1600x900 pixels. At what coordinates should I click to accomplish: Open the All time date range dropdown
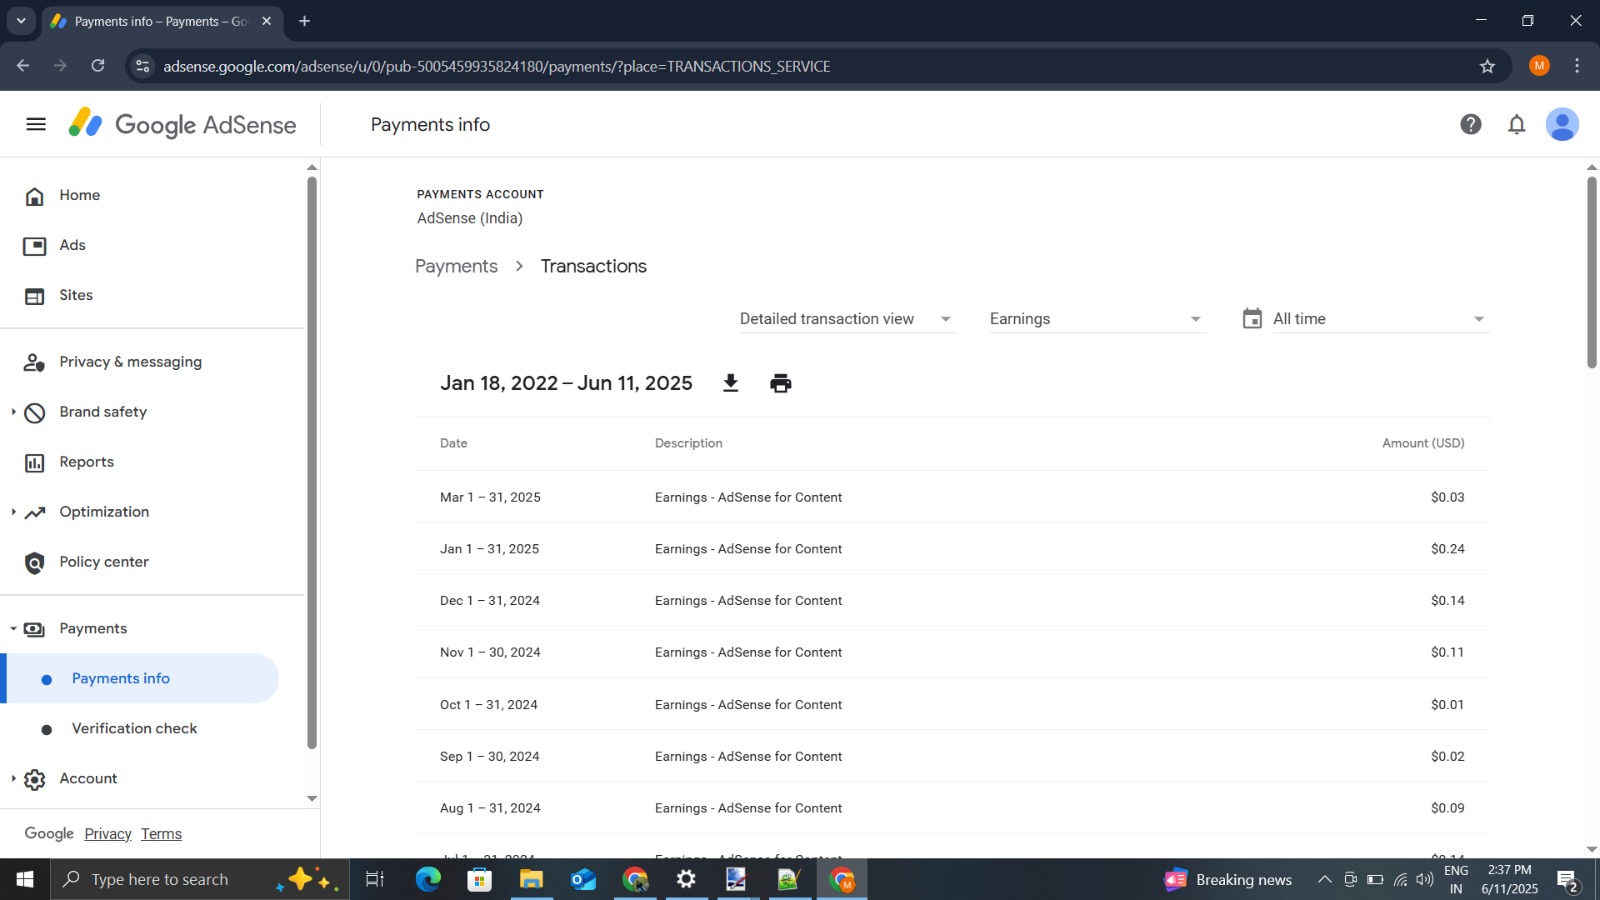click(x=1379, y=319)
